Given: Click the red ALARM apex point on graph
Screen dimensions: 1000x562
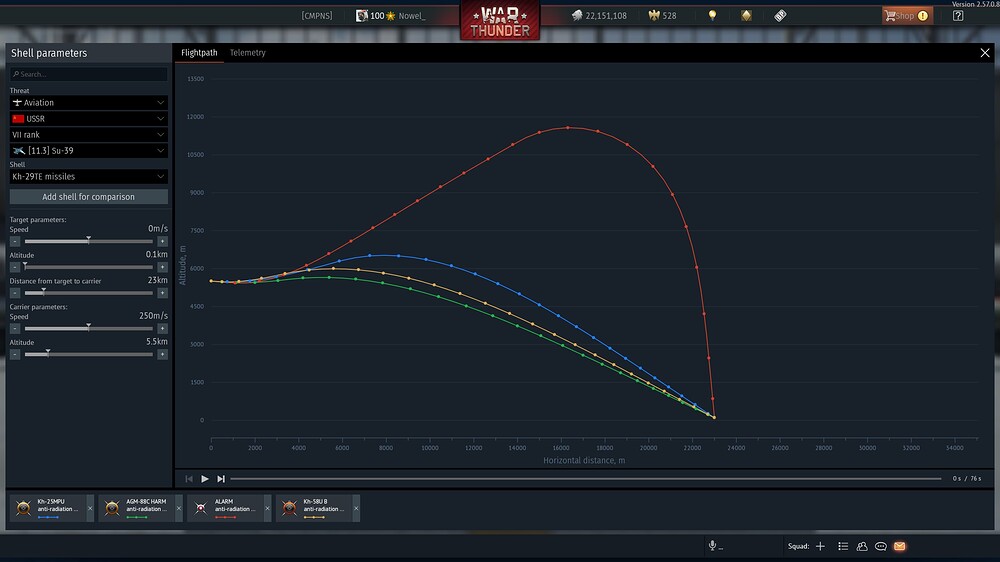Looking at the screenshot, I should [x=568, y=128].
